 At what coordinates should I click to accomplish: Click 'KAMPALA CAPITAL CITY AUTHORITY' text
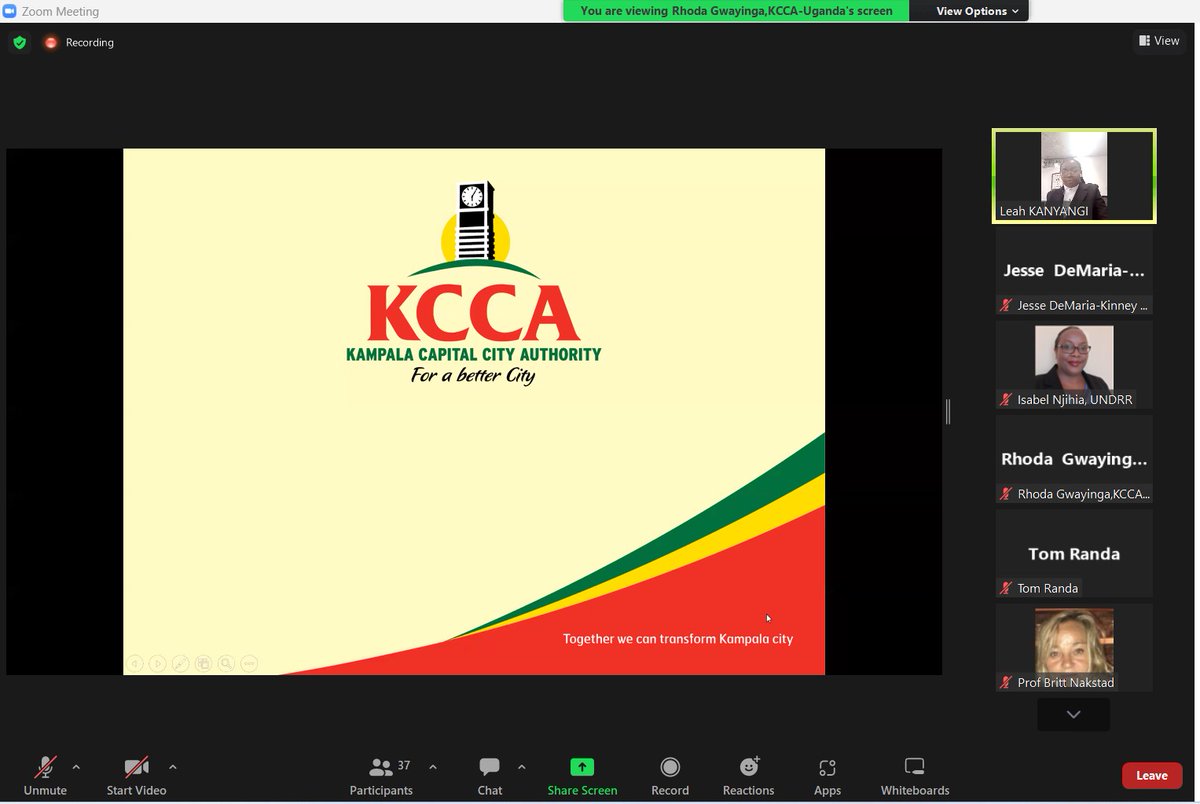coord(474,354)
